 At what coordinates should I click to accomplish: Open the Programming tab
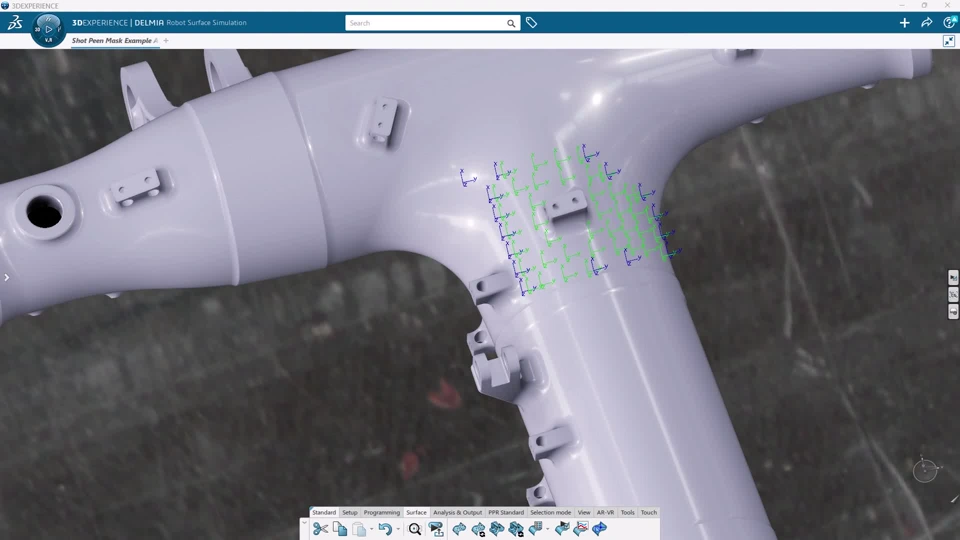(381, 512)
